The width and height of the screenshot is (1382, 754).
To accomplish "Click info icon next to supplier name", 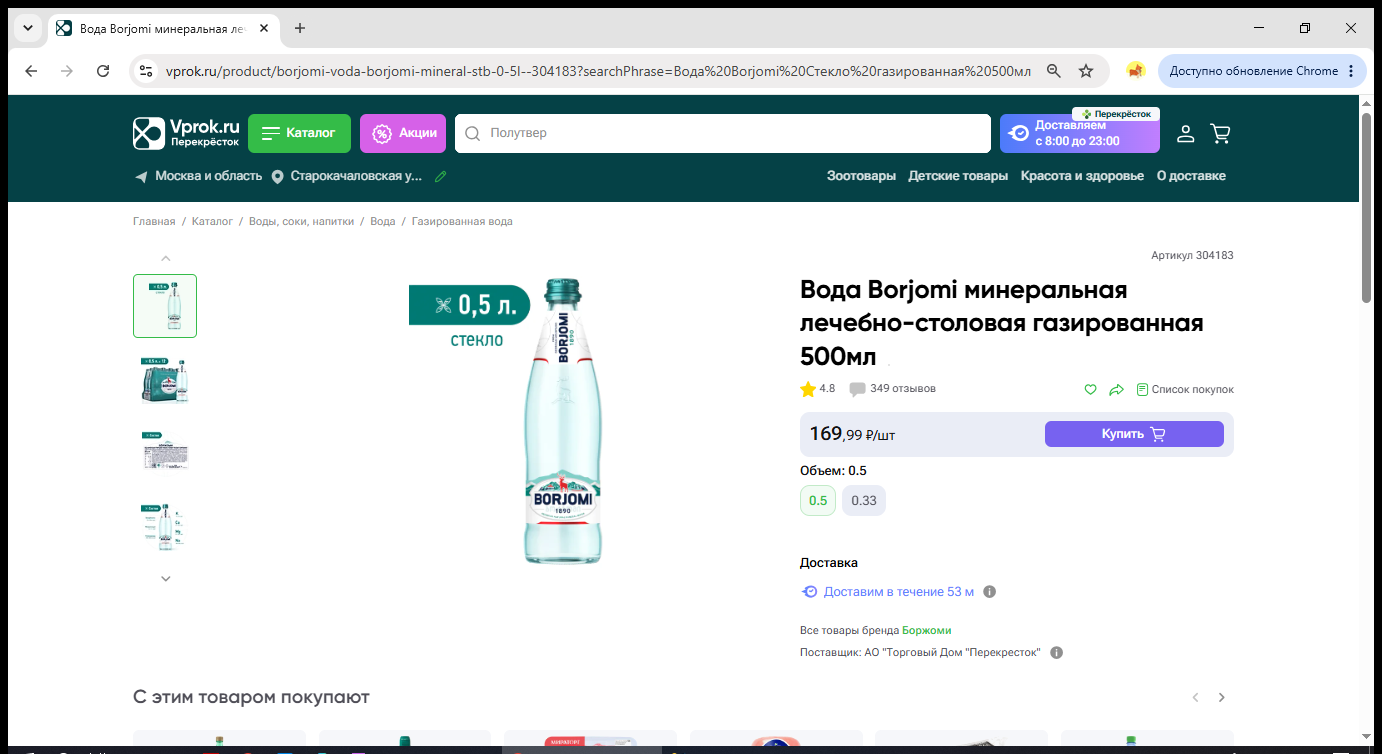I will tap(1057, 653).
